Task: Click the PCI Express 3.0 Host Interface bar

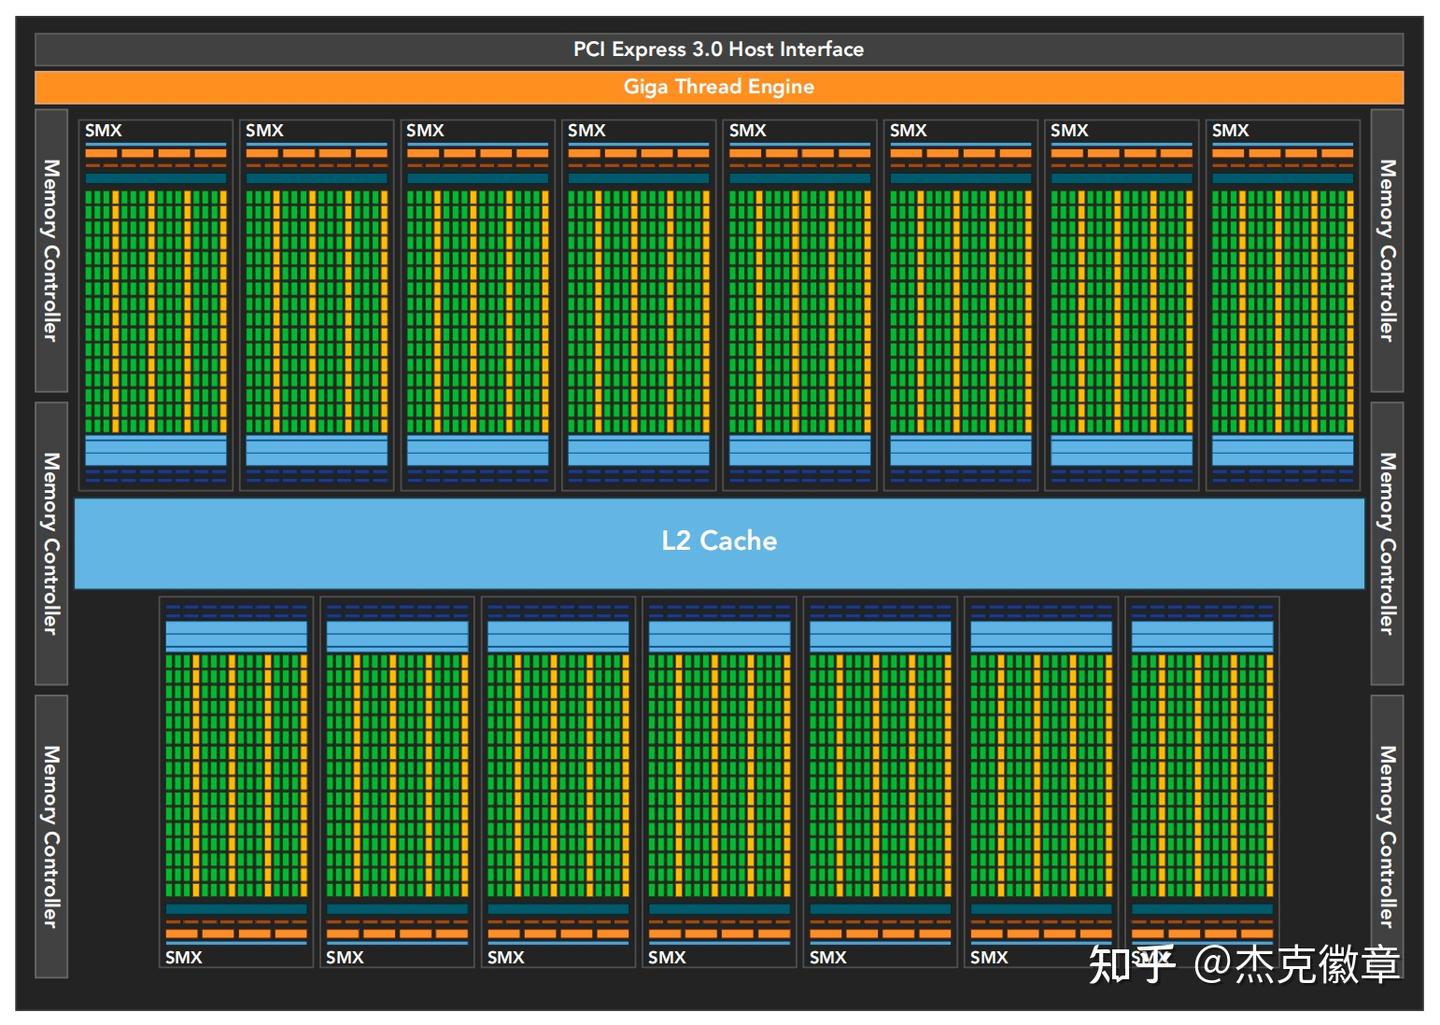Action: (x=719, y=49)
